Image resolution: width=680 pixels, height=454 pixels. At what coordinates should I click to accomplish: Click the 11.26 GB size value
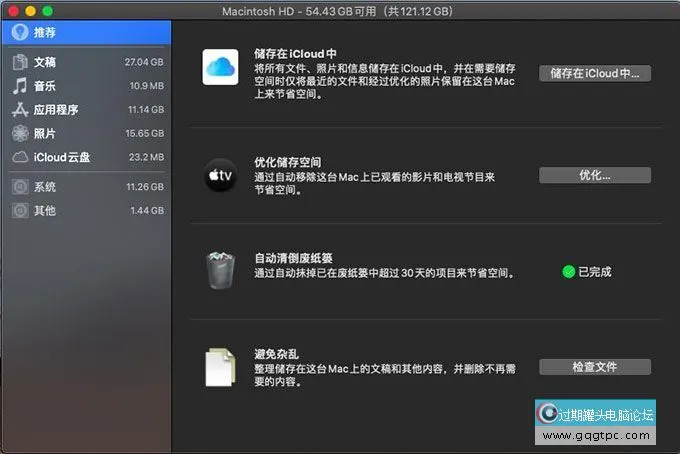145,187
